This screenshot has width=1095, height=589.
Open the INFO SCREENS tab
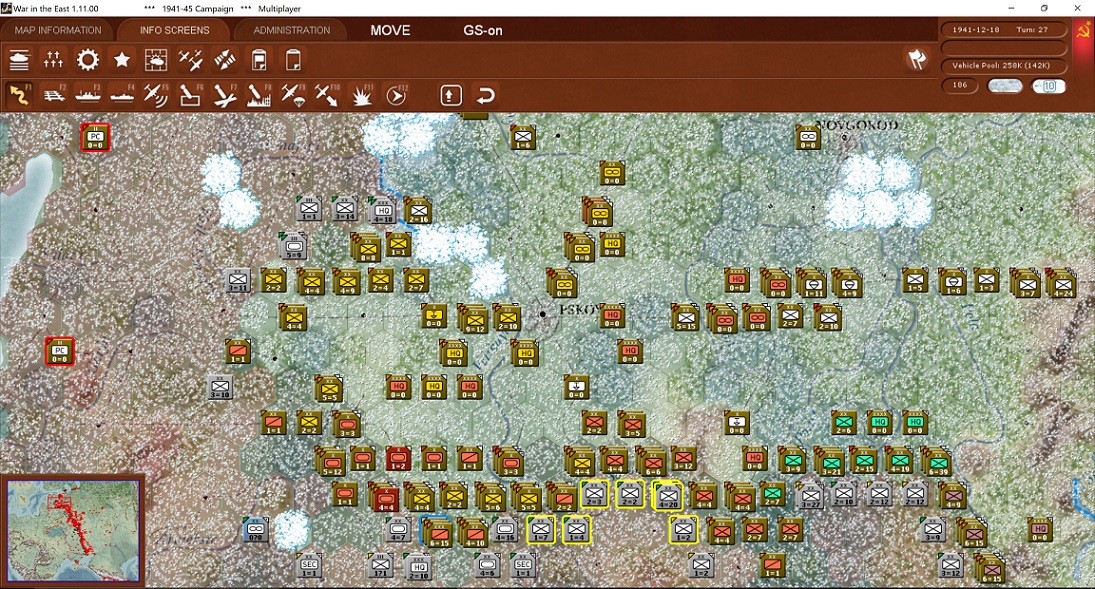(x=175, y=30)
